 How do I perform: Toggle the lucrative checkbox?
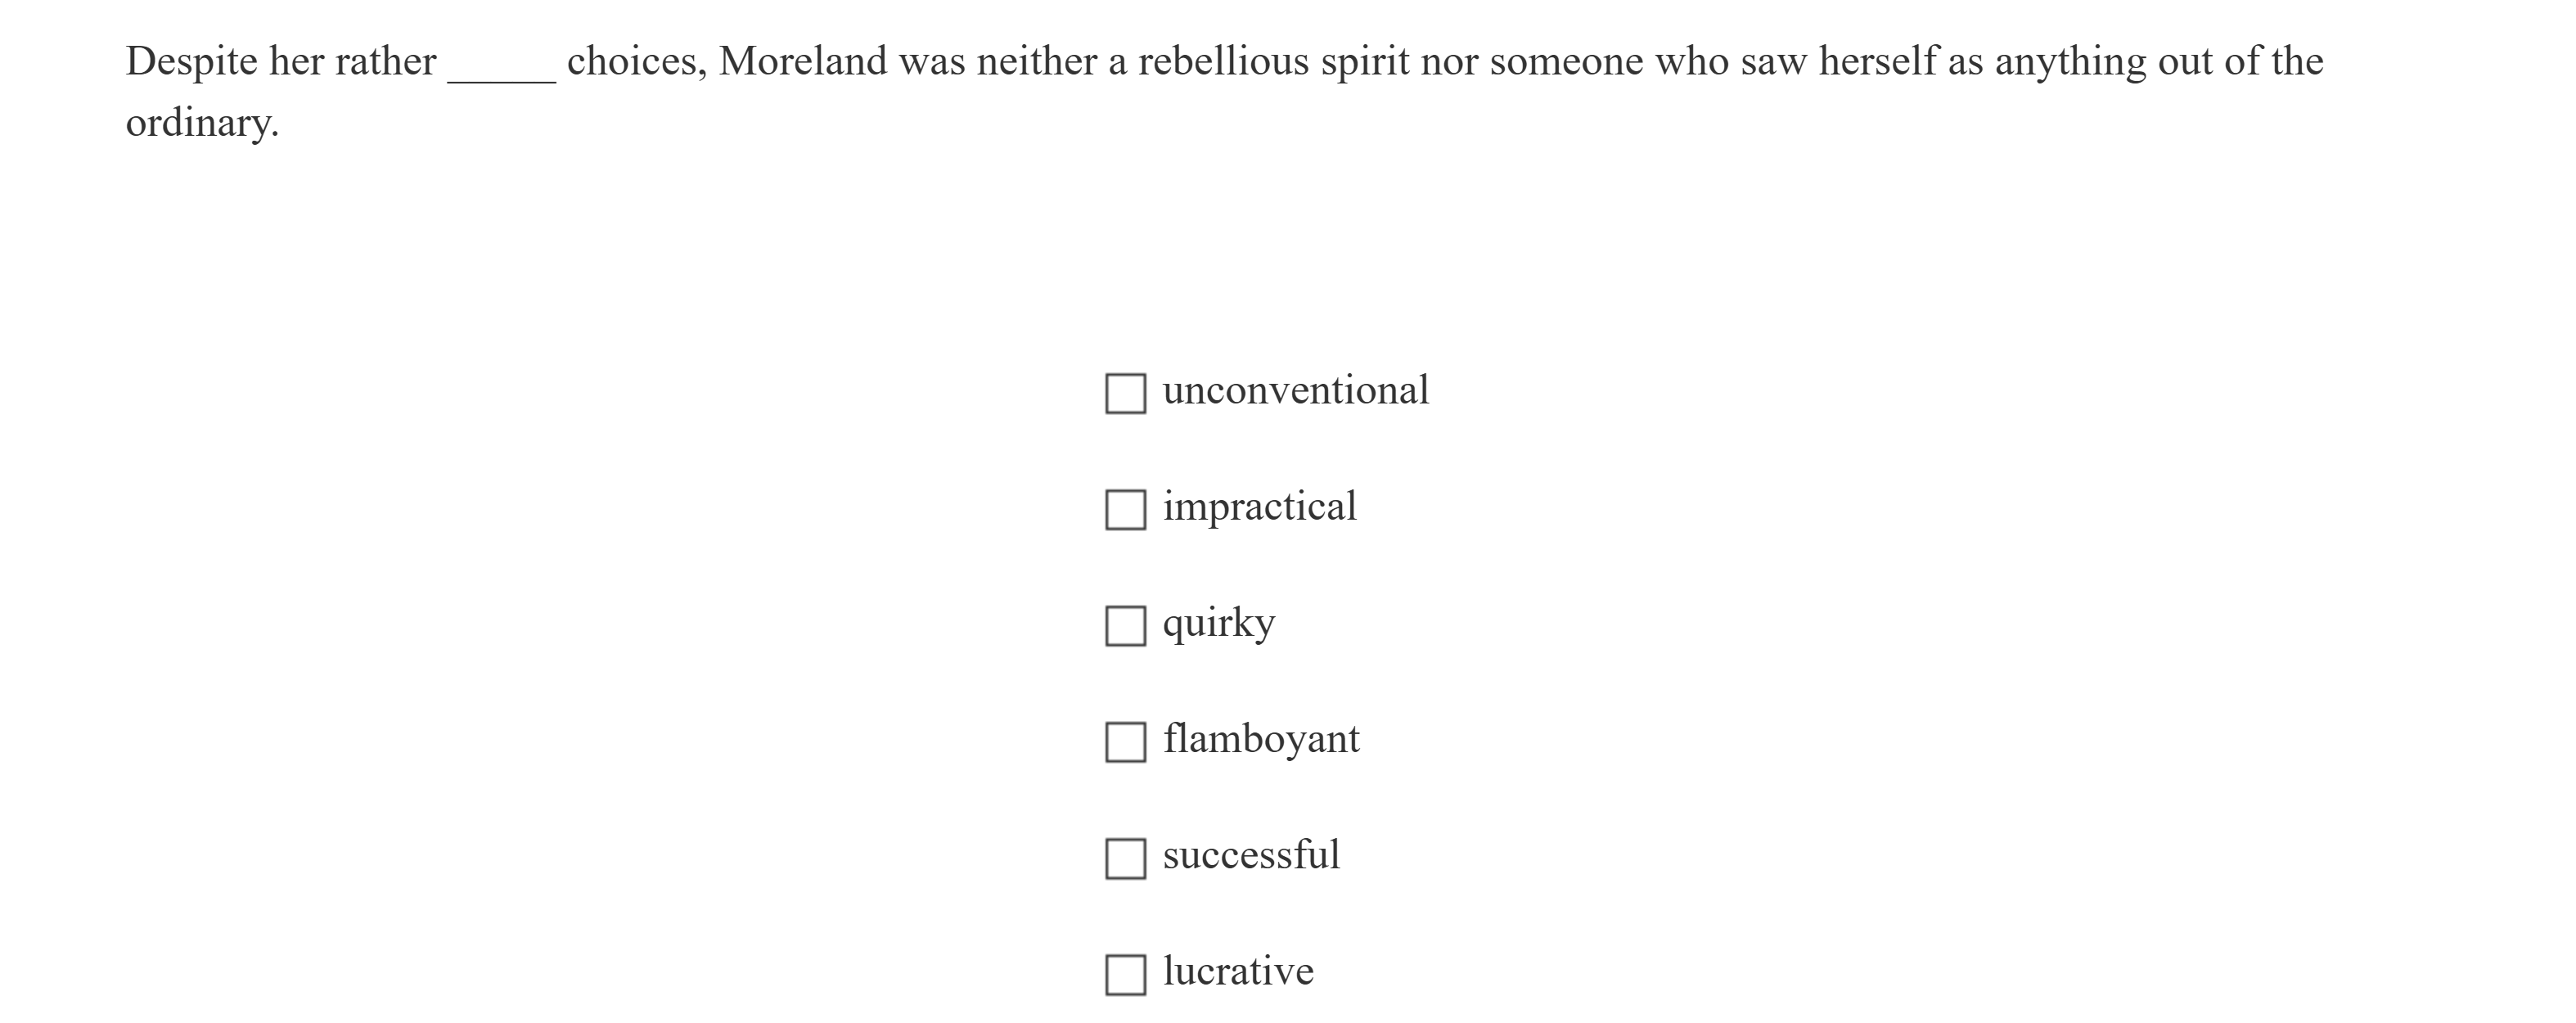pyautogui.click(x=1125, y=974)
